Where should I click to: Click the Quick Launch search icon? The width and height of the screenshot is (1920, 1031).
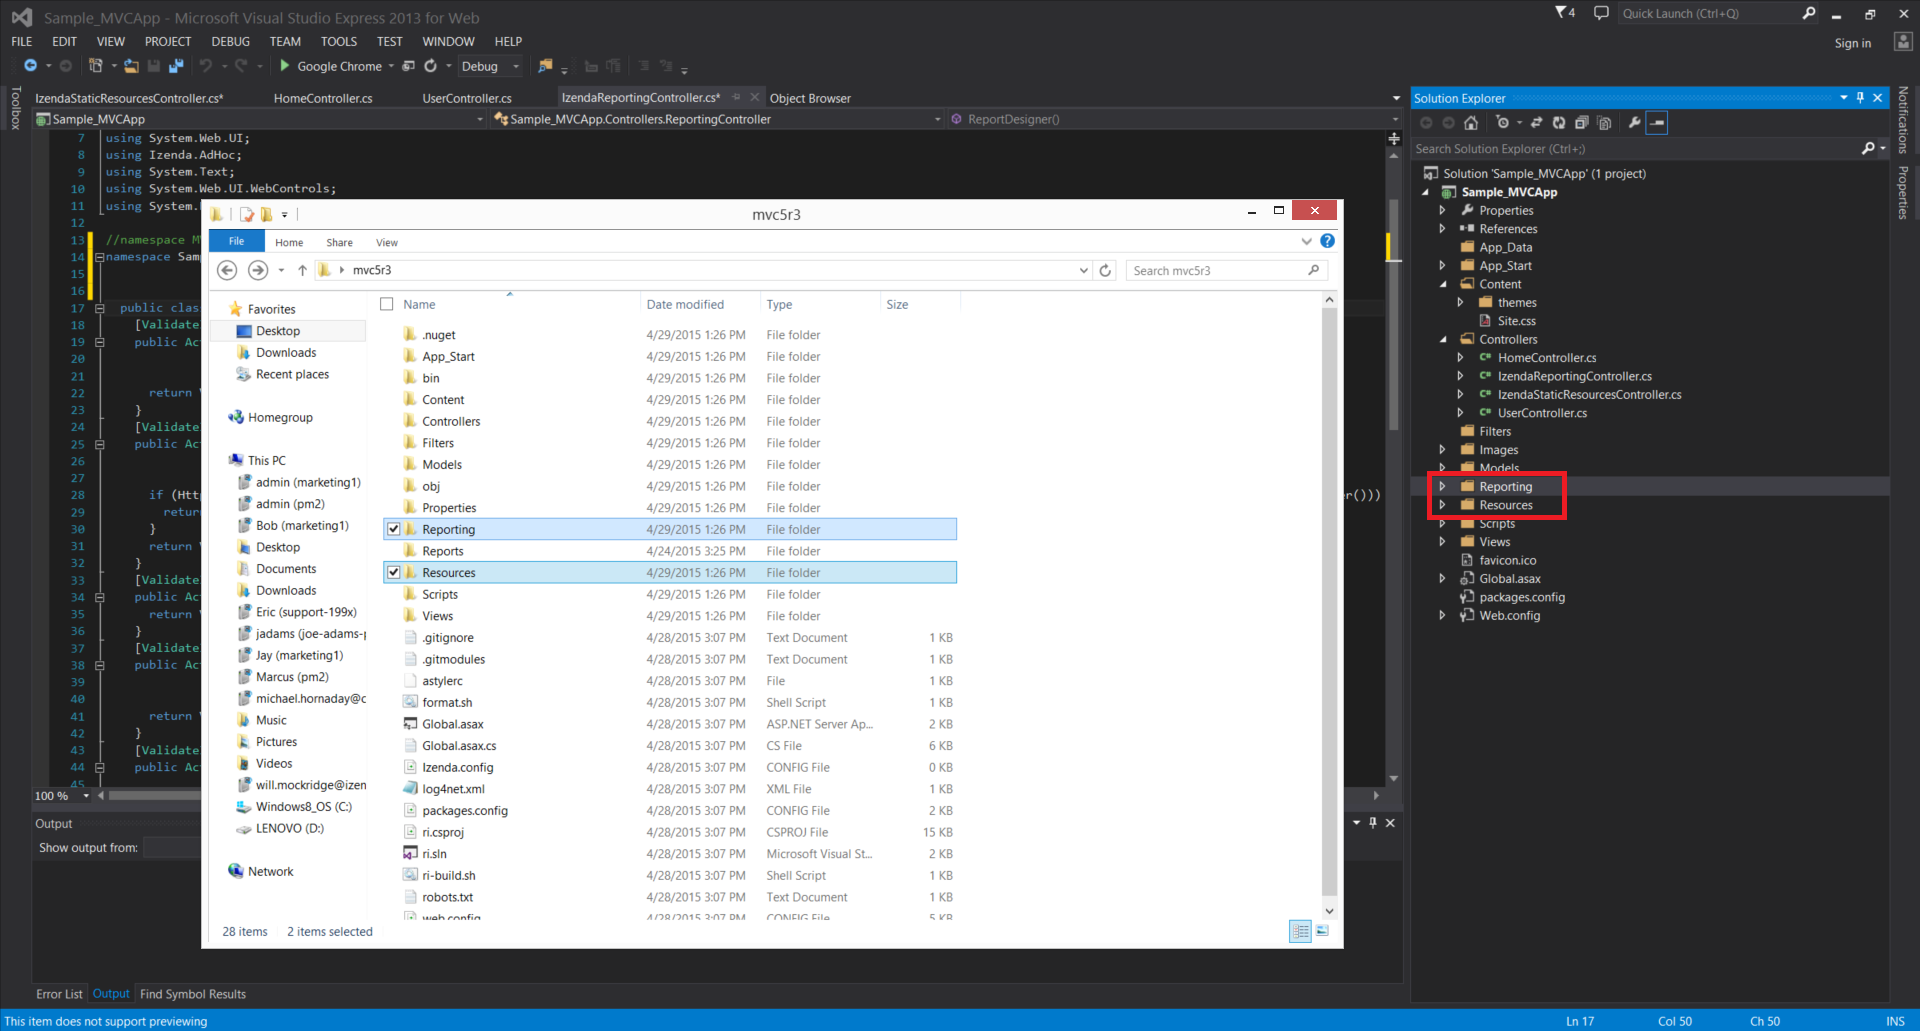(x=1808, y=13)
